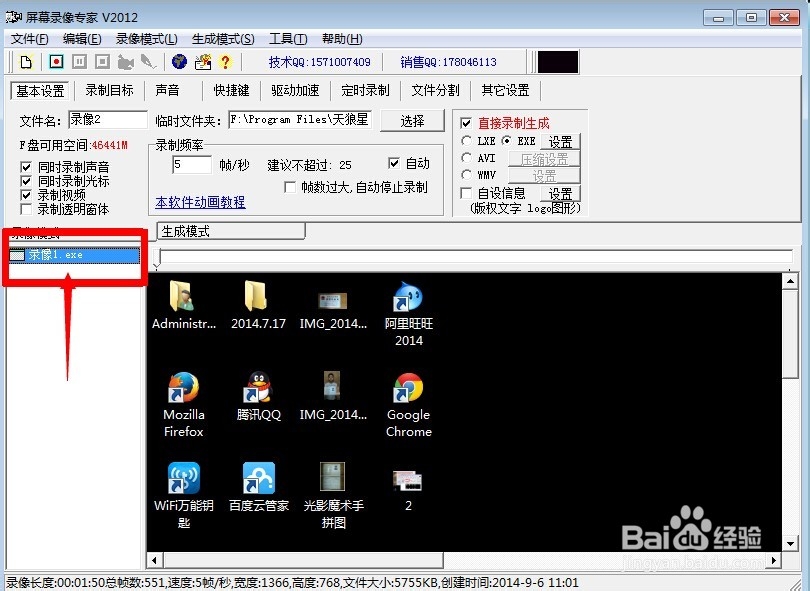Image resolution: width=810 pixels, height=591 pixels.
Task: Click the 阿里旺旺 2014 icon in preview
Action: [x=408, y=297]
